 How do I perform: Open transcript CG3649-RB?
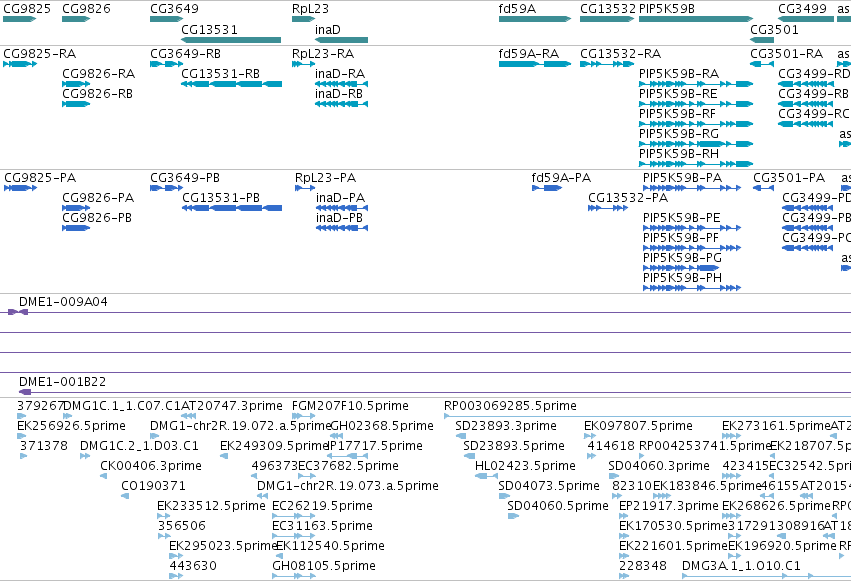click(186, 54)
